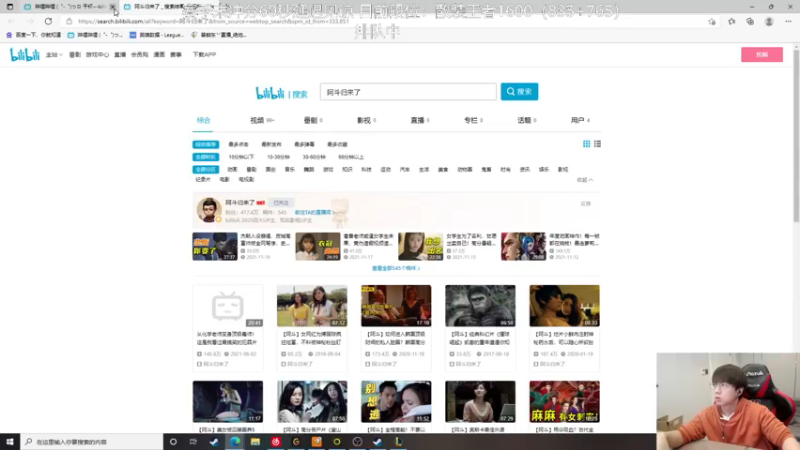
Task: Click the browser back arrow
Action: click(12, 21)
